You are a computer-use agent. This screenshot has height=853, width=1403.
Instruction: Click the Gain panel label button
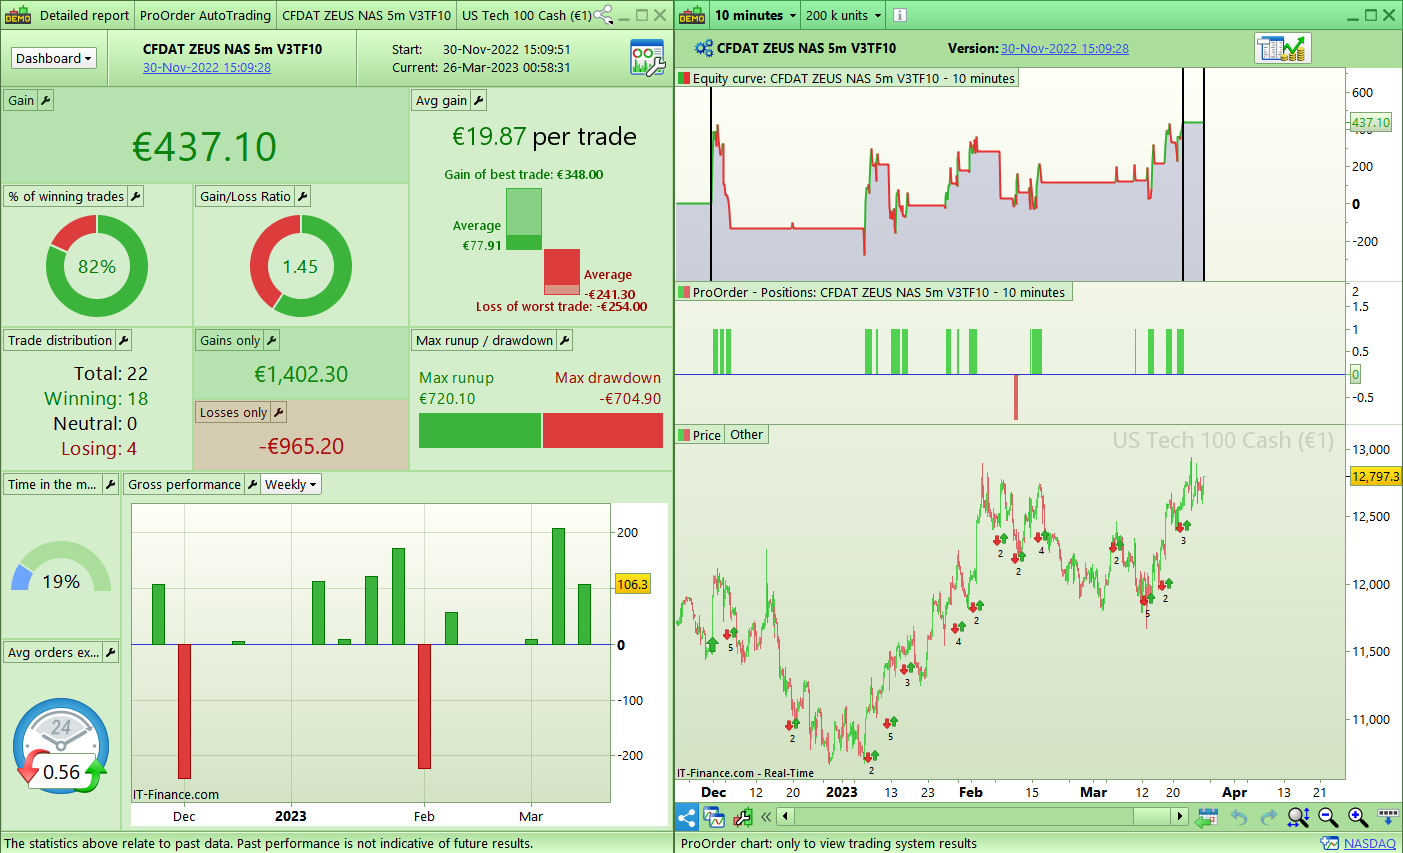[x=21, y=100]
